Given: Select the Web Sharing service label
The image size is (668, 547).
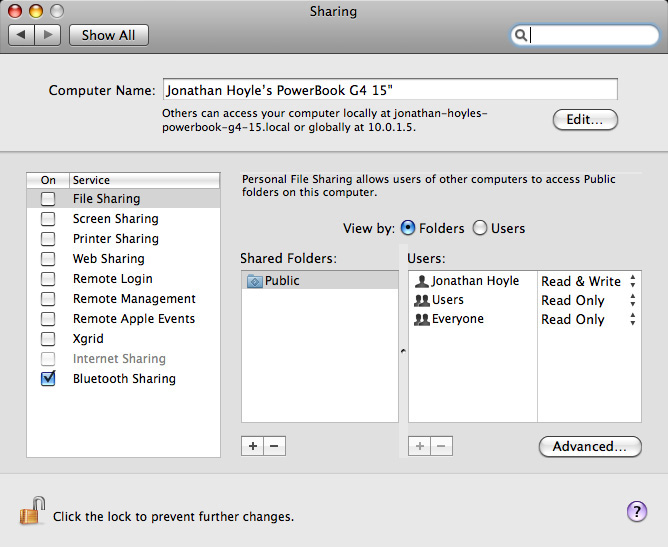Looking at the screenshot, I should [109, 259].
